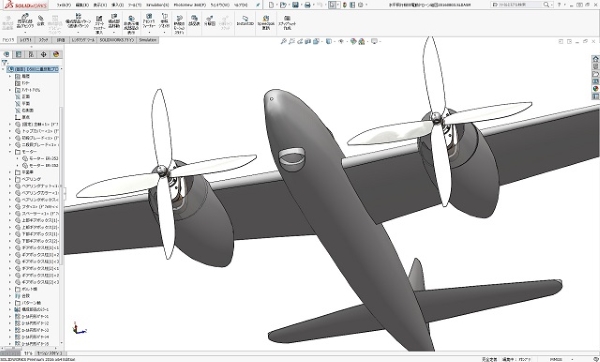Switch to the Simulation ribbon tab

pyautogui.click(x=148, y=40)
